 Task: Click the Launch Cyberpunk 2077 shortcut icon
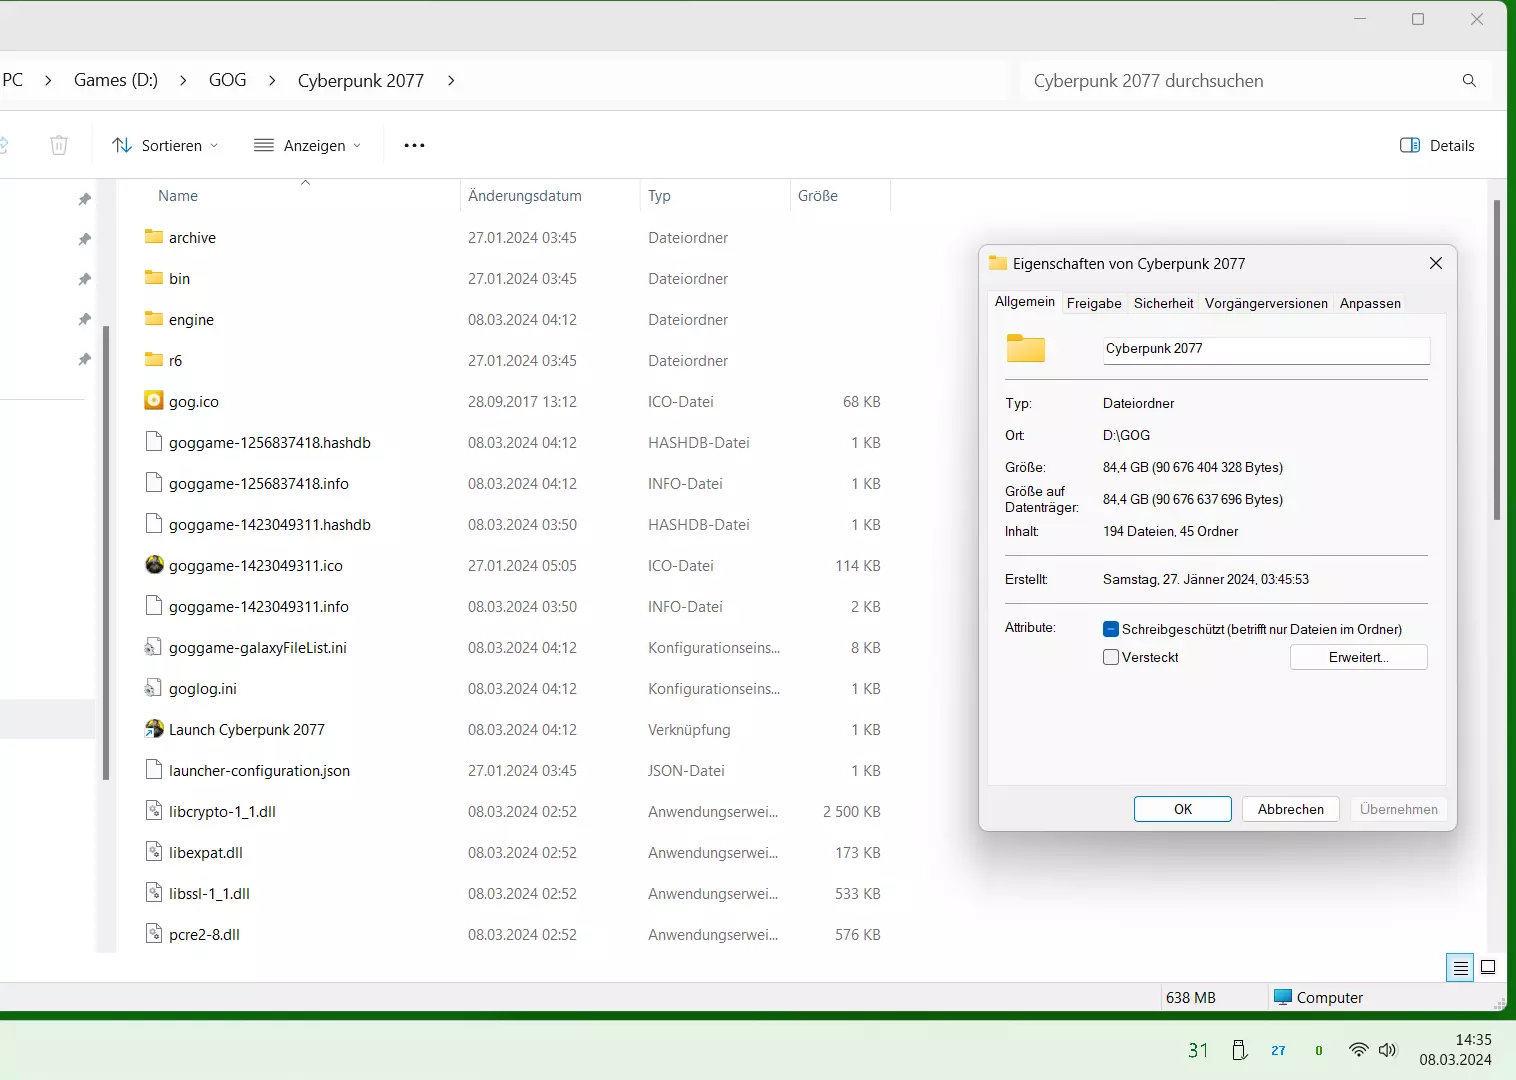154,729
